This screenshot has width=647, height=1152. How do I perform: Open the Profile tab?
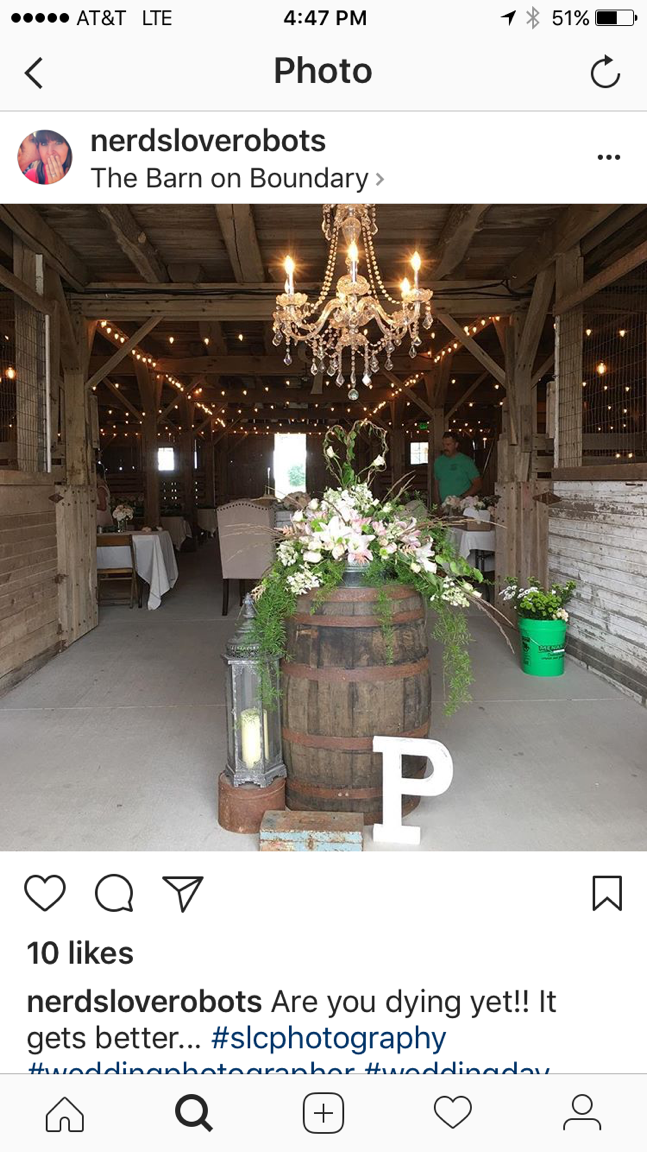582,1113
